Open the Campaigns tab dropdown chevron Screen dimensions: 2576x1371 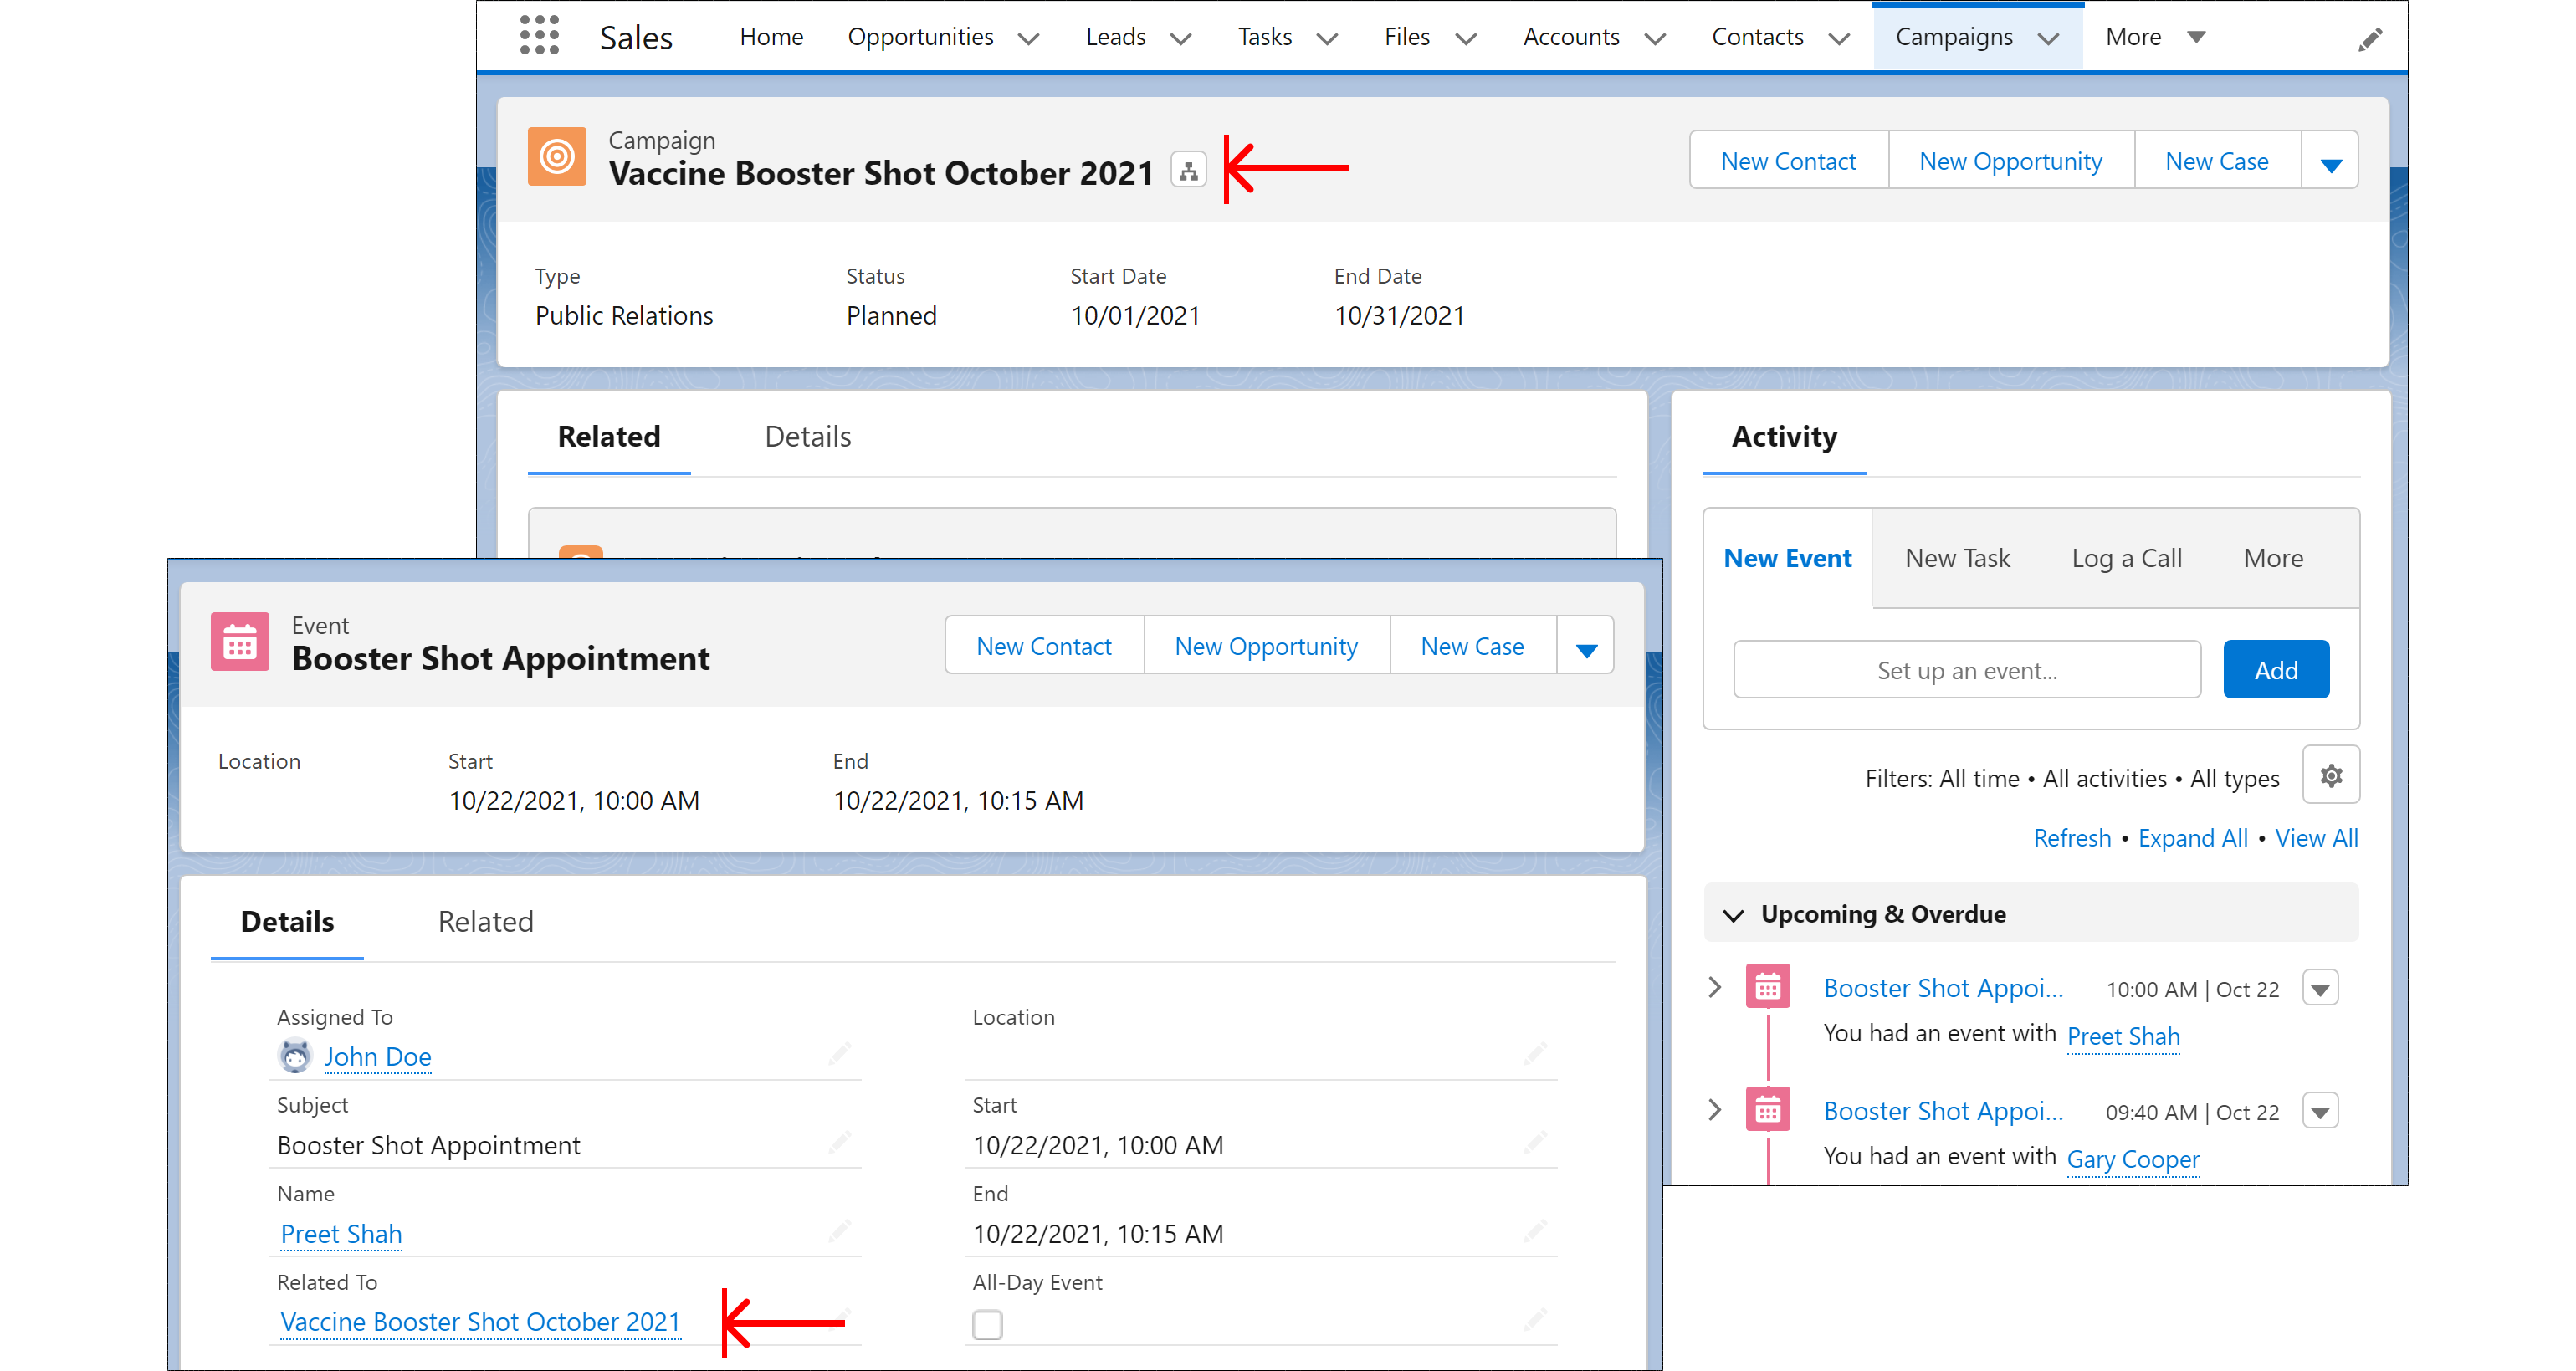point(2049,39)
